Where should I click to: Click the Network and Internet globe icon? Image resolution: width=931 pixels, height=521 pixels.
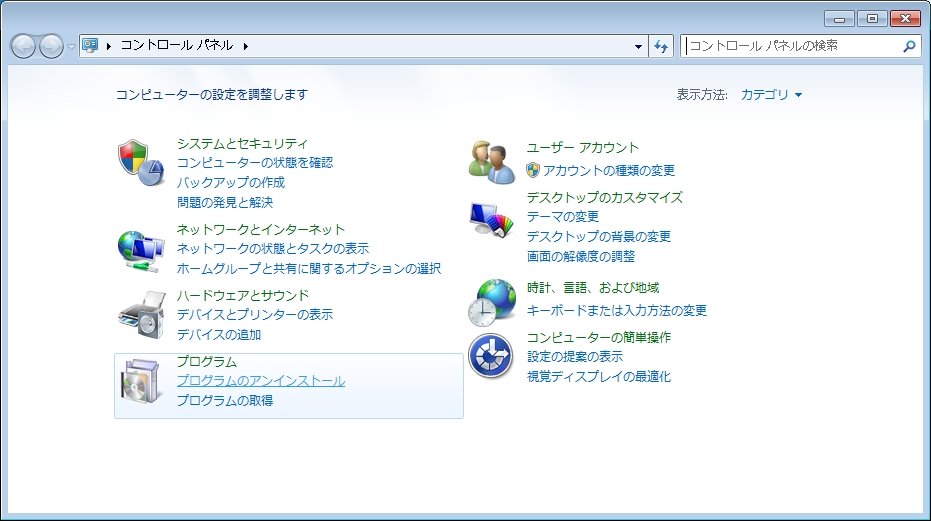click(141, 250)
